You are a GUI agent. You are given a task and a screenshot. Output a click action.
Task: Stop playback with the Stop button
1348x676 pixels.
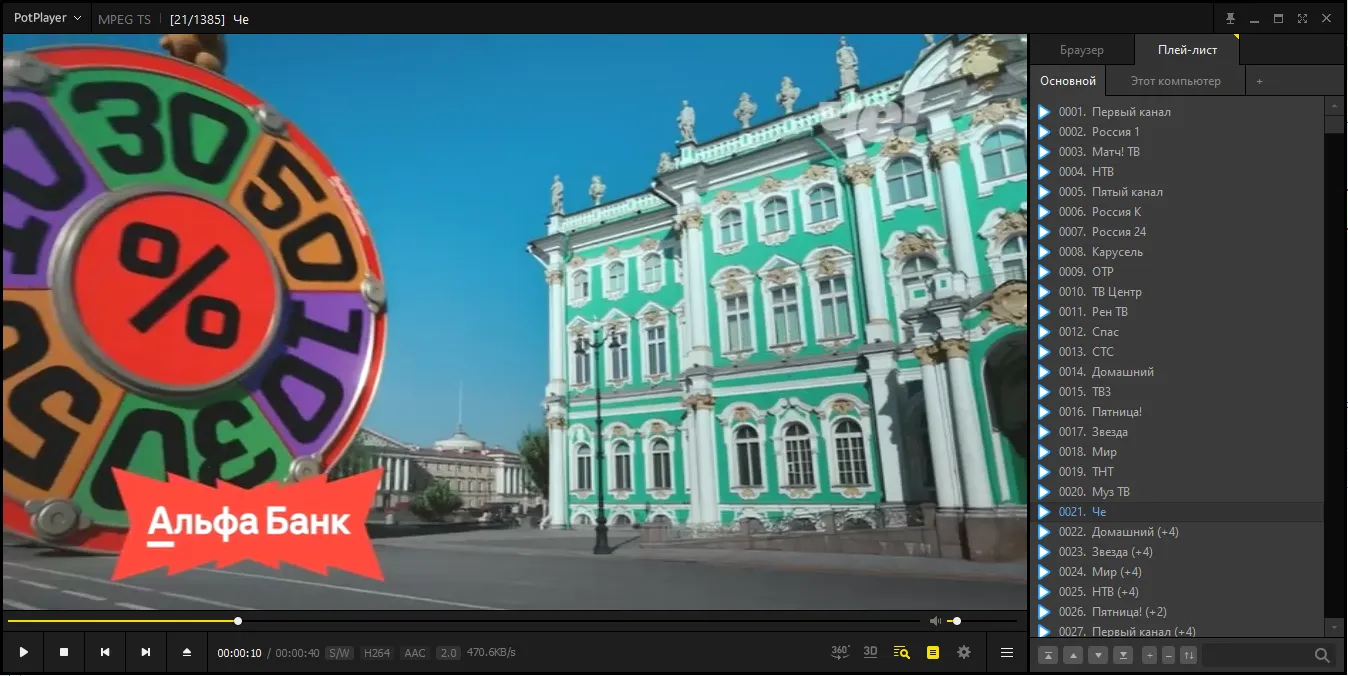click(x=64, y=652)
